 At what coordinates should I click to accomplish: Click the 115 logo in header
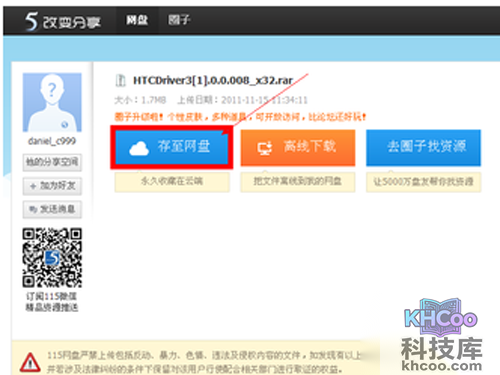[62, 22]
